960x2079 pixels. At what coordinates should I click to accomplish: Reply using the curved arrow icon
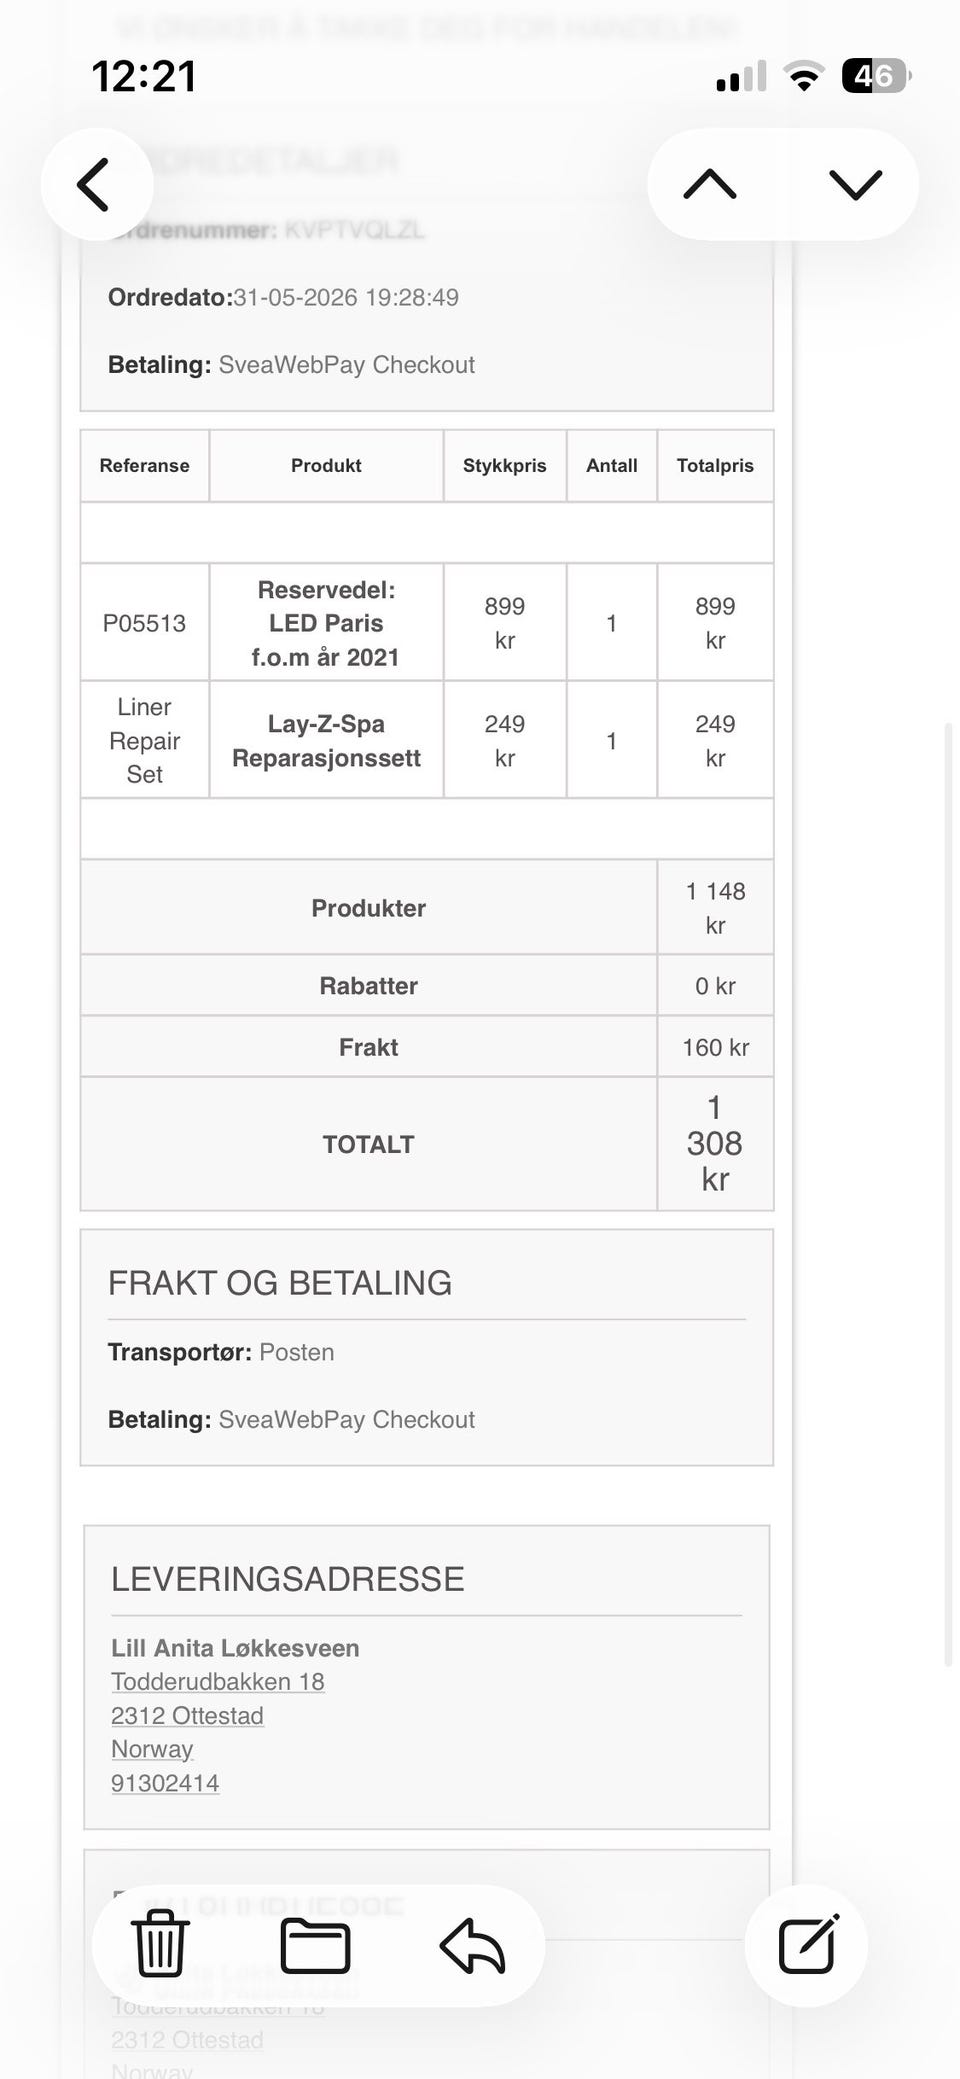pyautogui.click(x=472, y=1945)
